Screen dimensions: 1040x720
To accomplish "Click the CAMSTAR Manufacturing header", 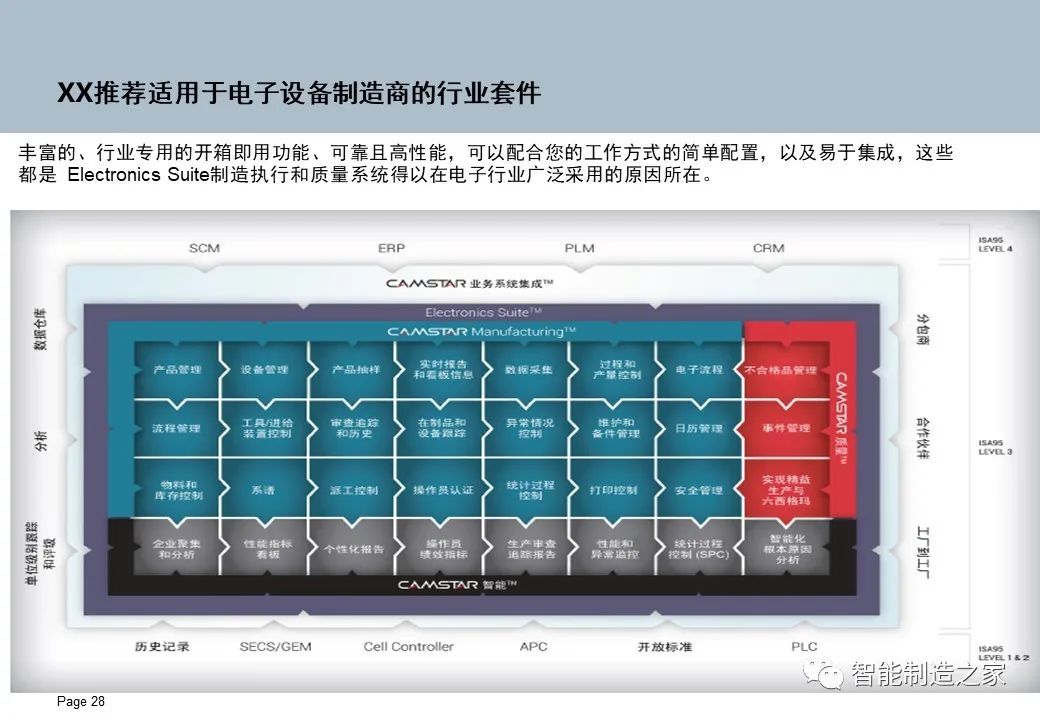I will [482, 331].
